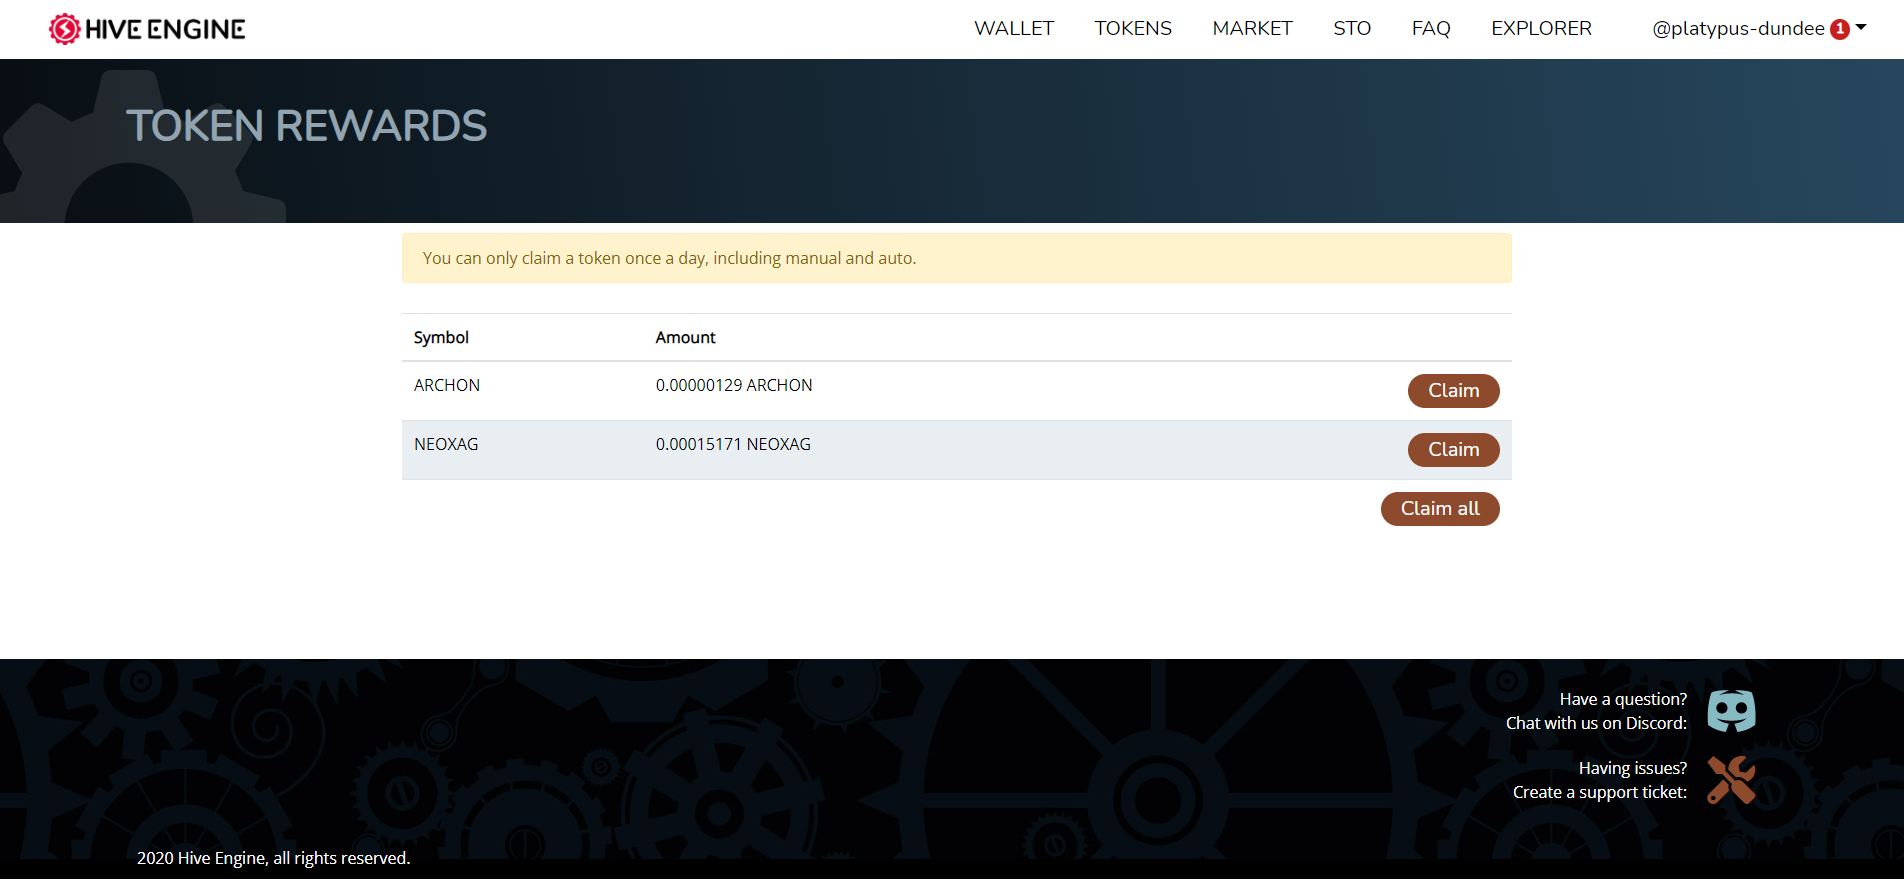Select the 0.00015171 NEOXAG amount
The width and height of the screenshot is (1904, 894).
pos(733,444)
